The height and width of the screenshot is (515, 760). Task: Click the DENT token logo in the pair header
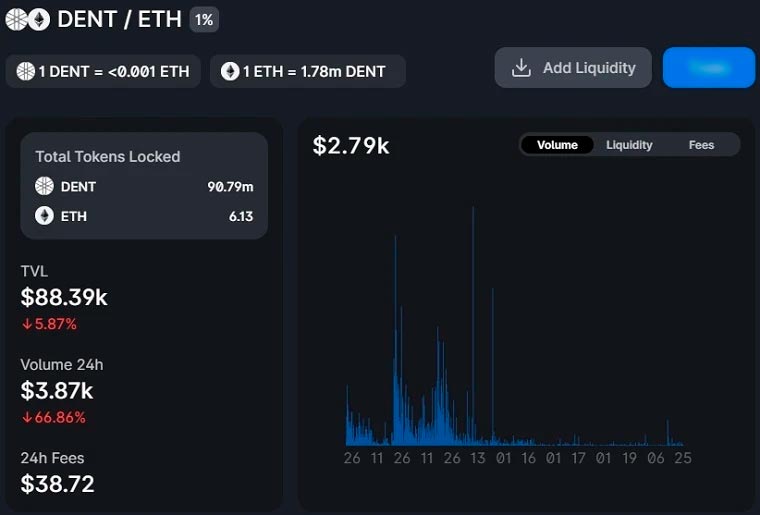[17, 19]
